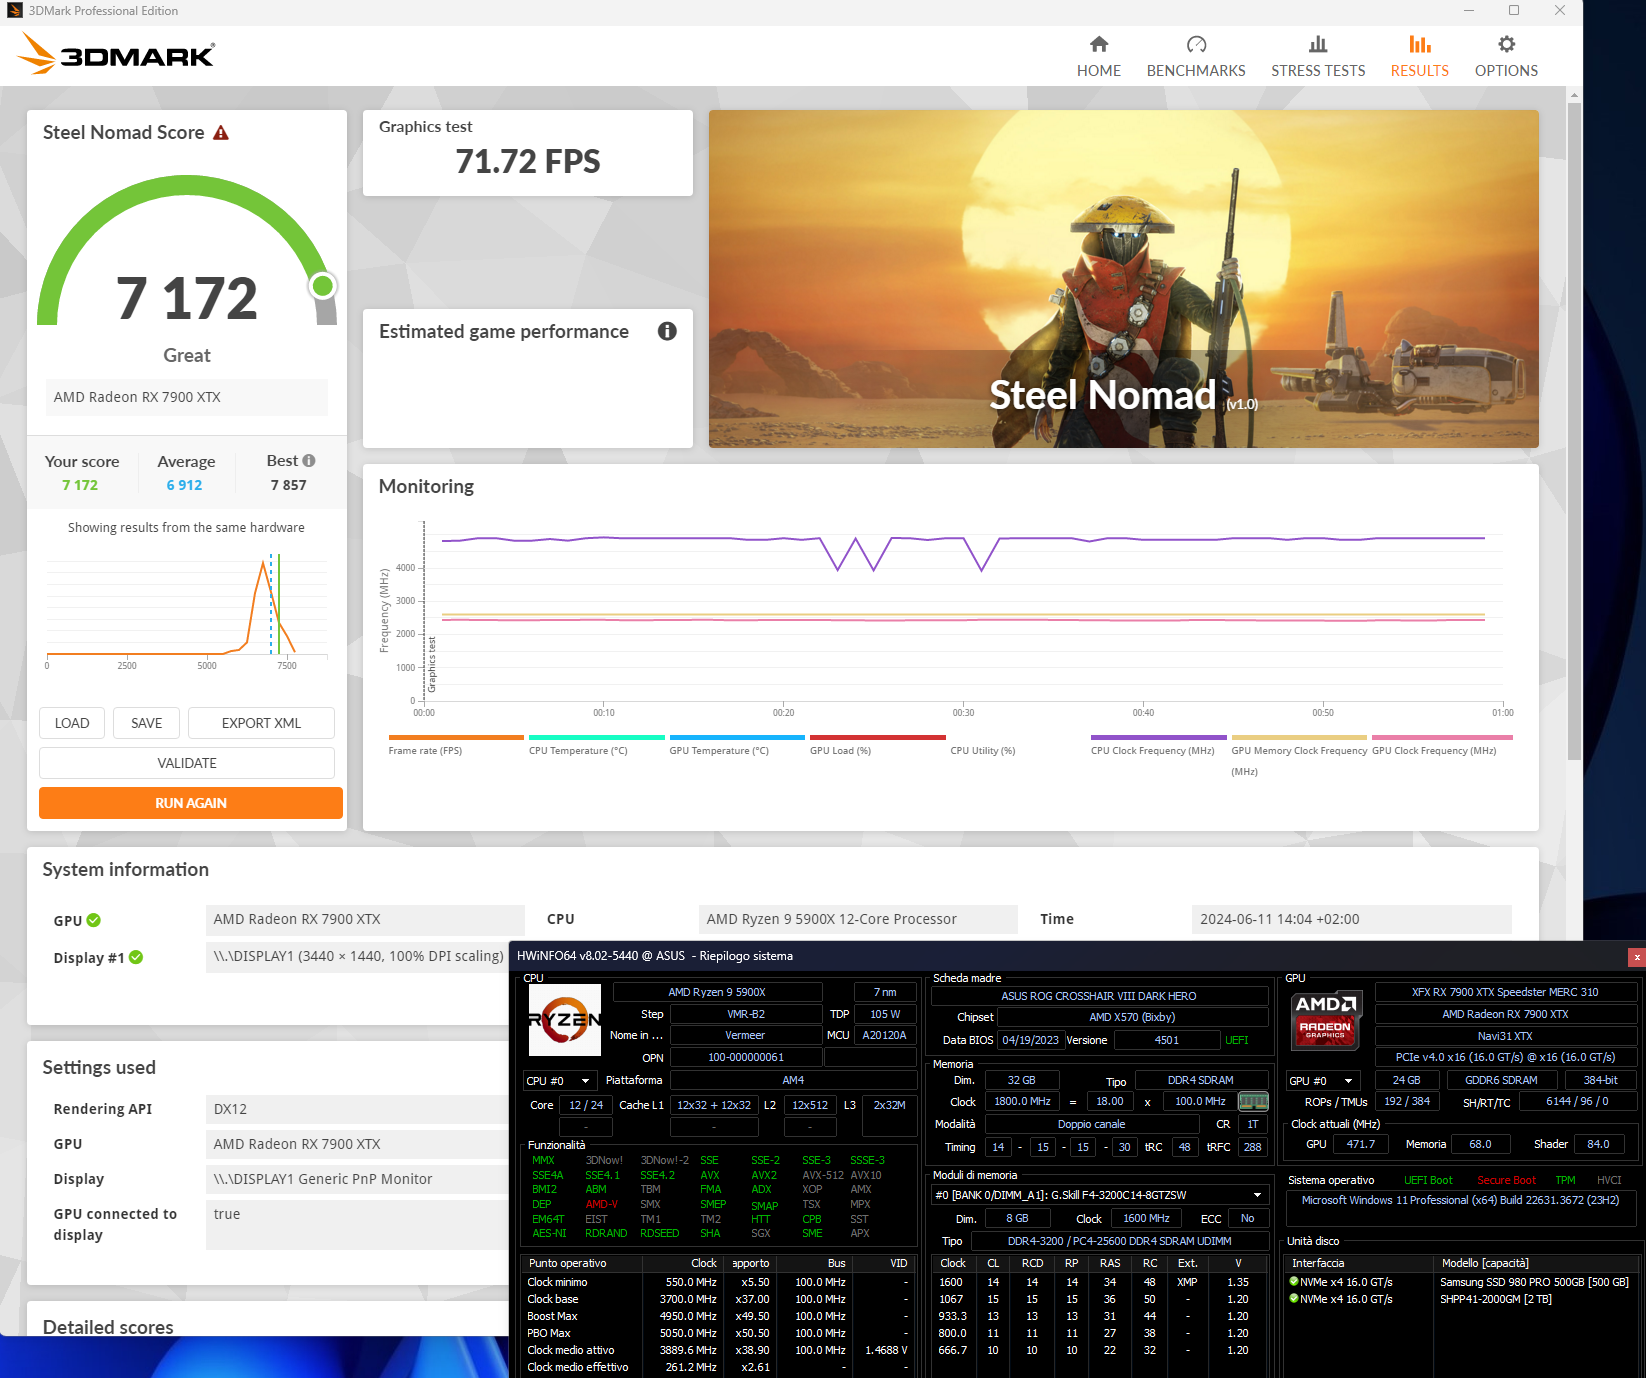
Task: Go to Home via the house icon
Action: (1098, 44)
